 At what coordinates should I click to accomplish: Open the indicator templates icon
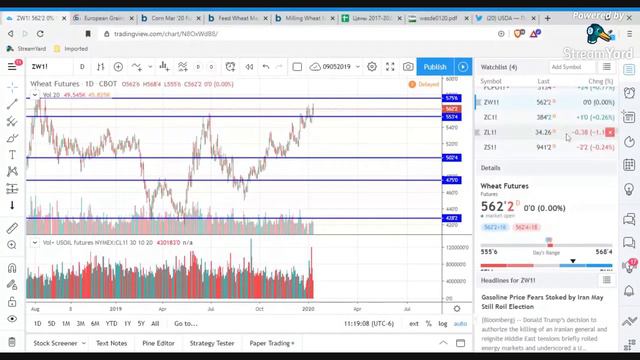[183, 67]
